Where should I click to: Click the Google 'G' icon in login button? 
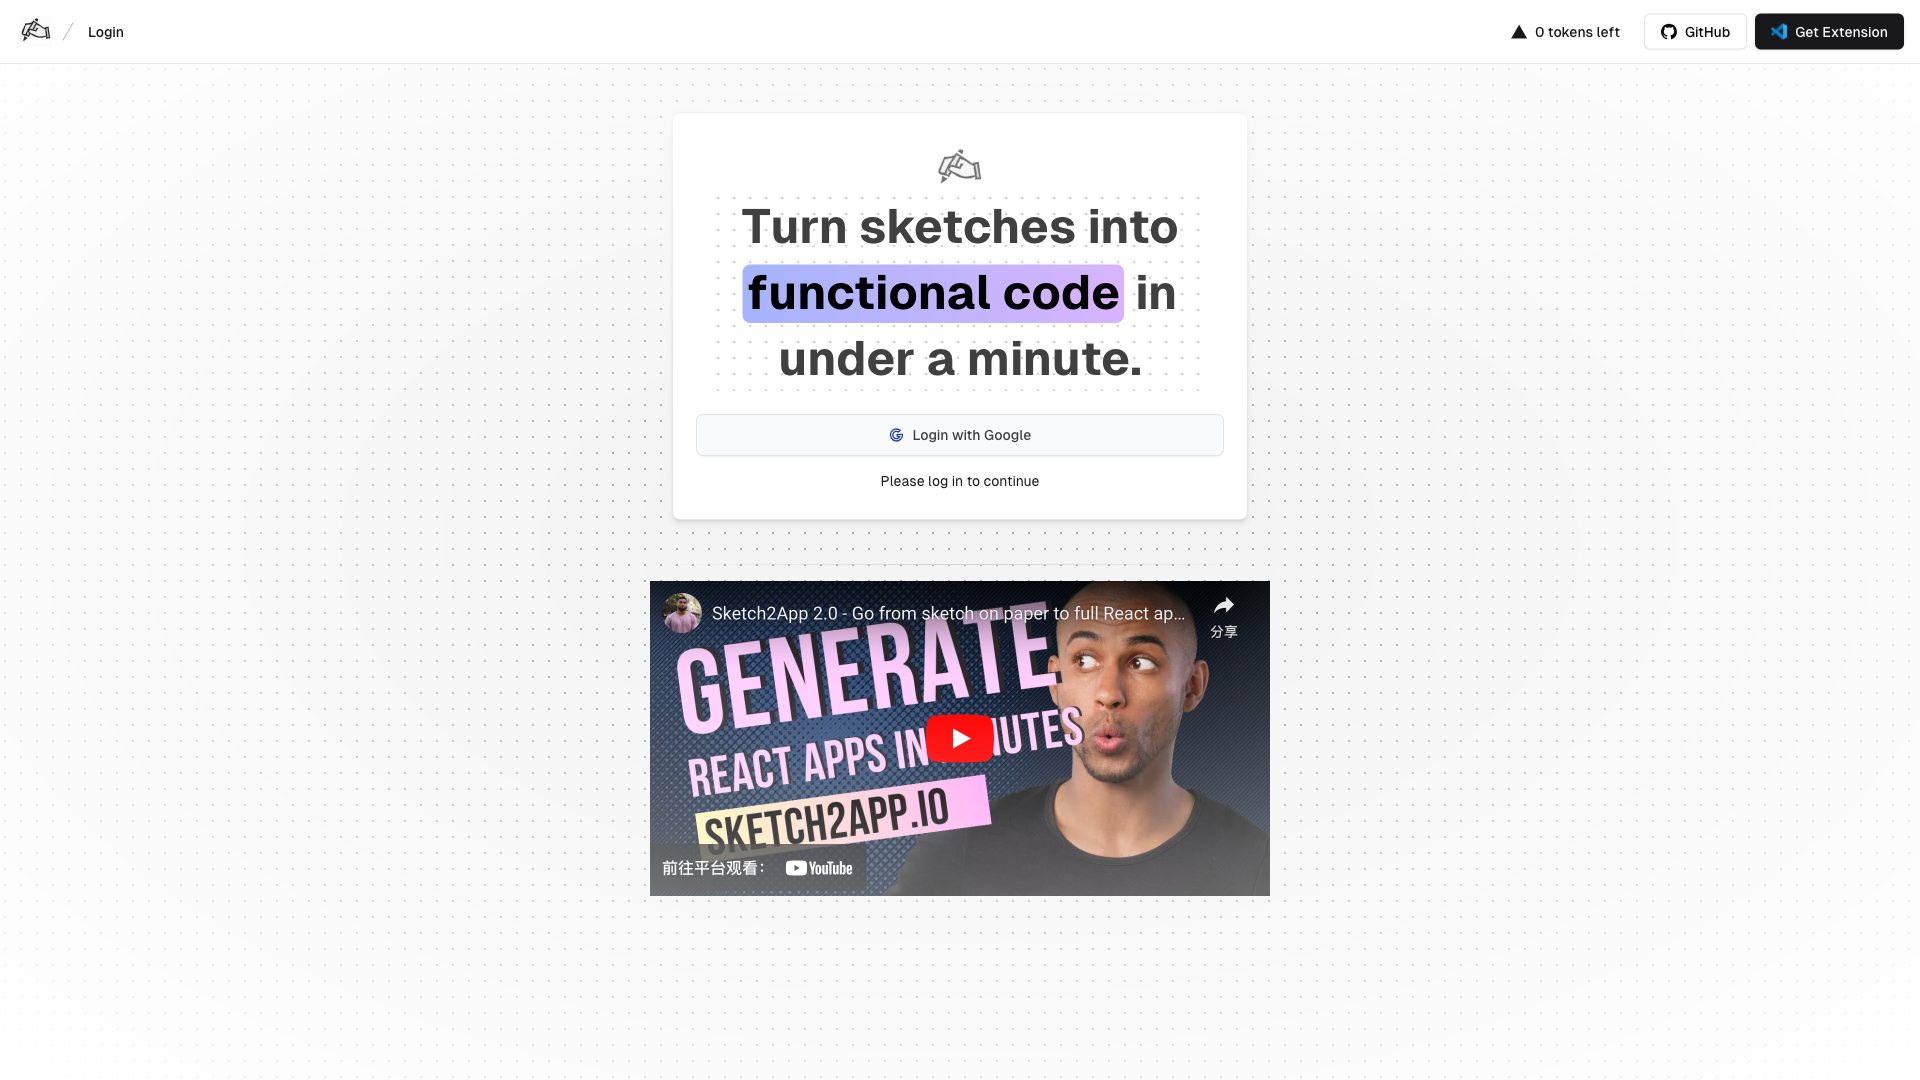click(895, 435)
